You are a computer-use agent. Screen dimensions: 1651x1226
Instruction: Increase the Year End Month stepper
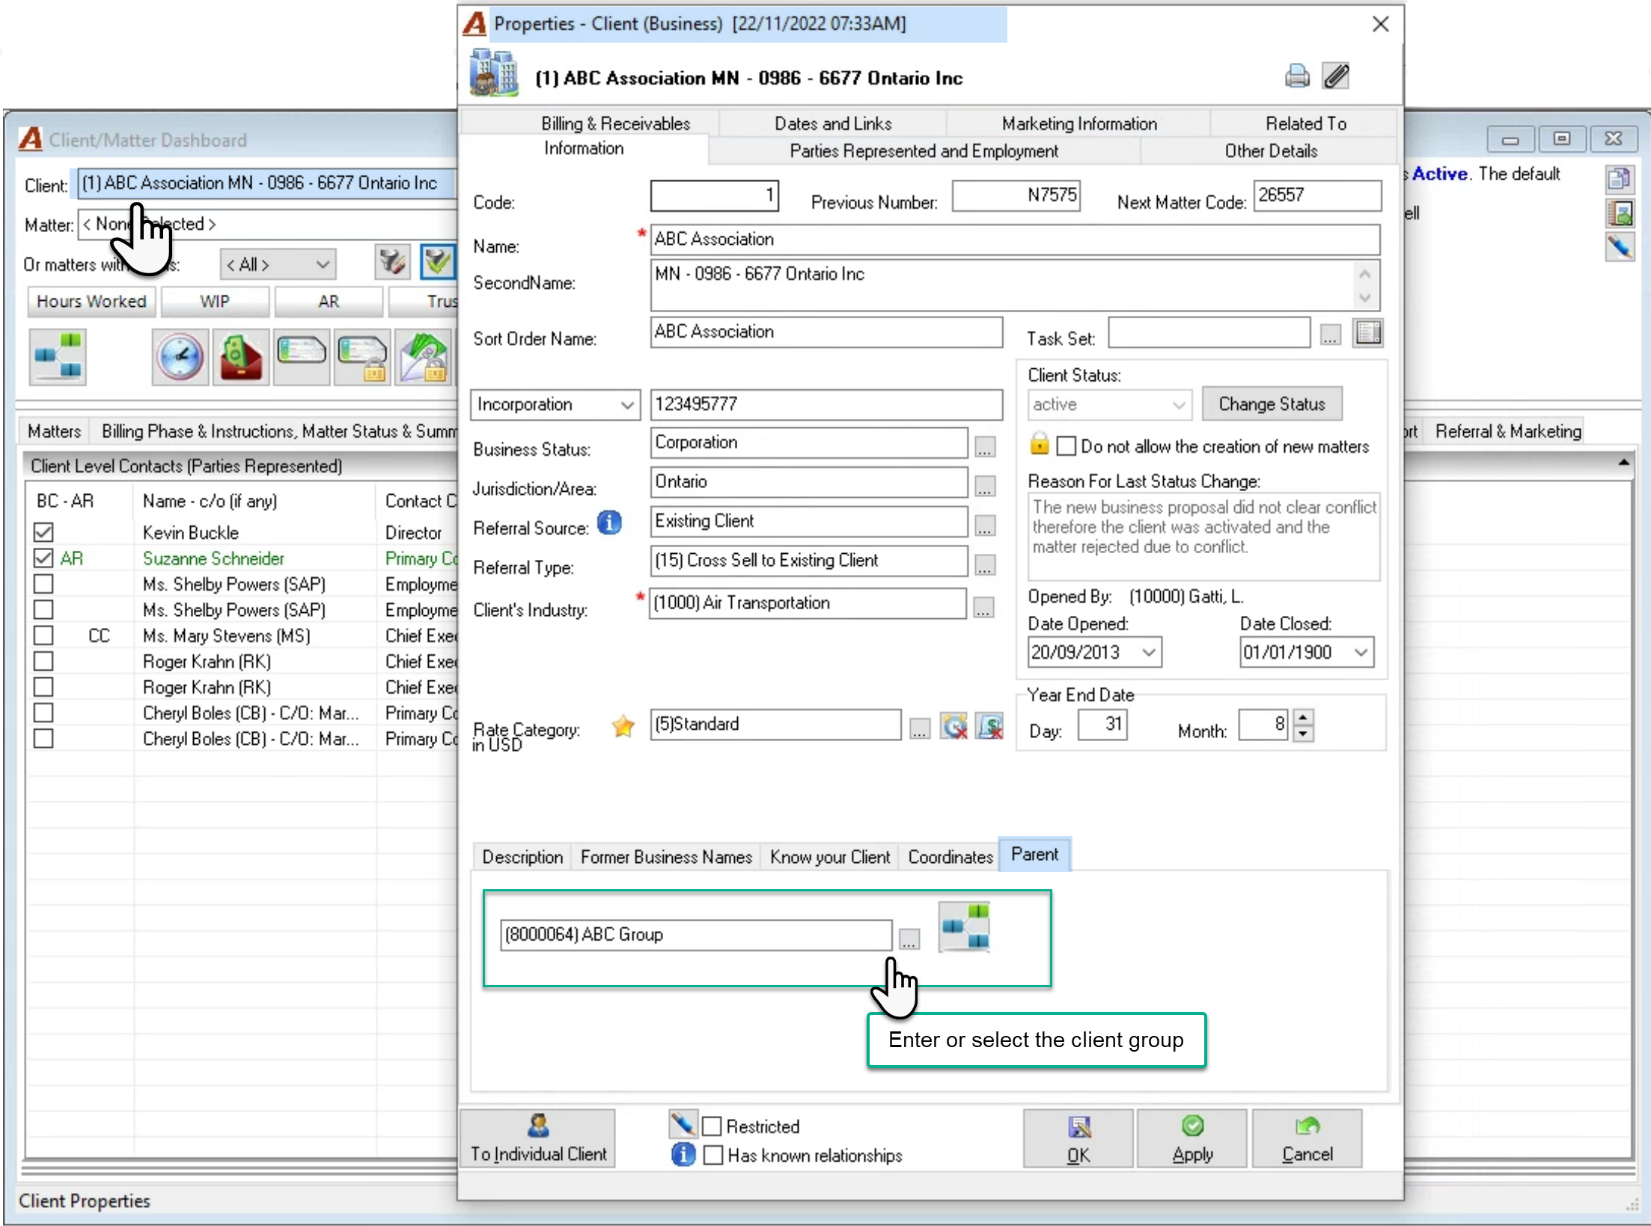pos(1302,717)
